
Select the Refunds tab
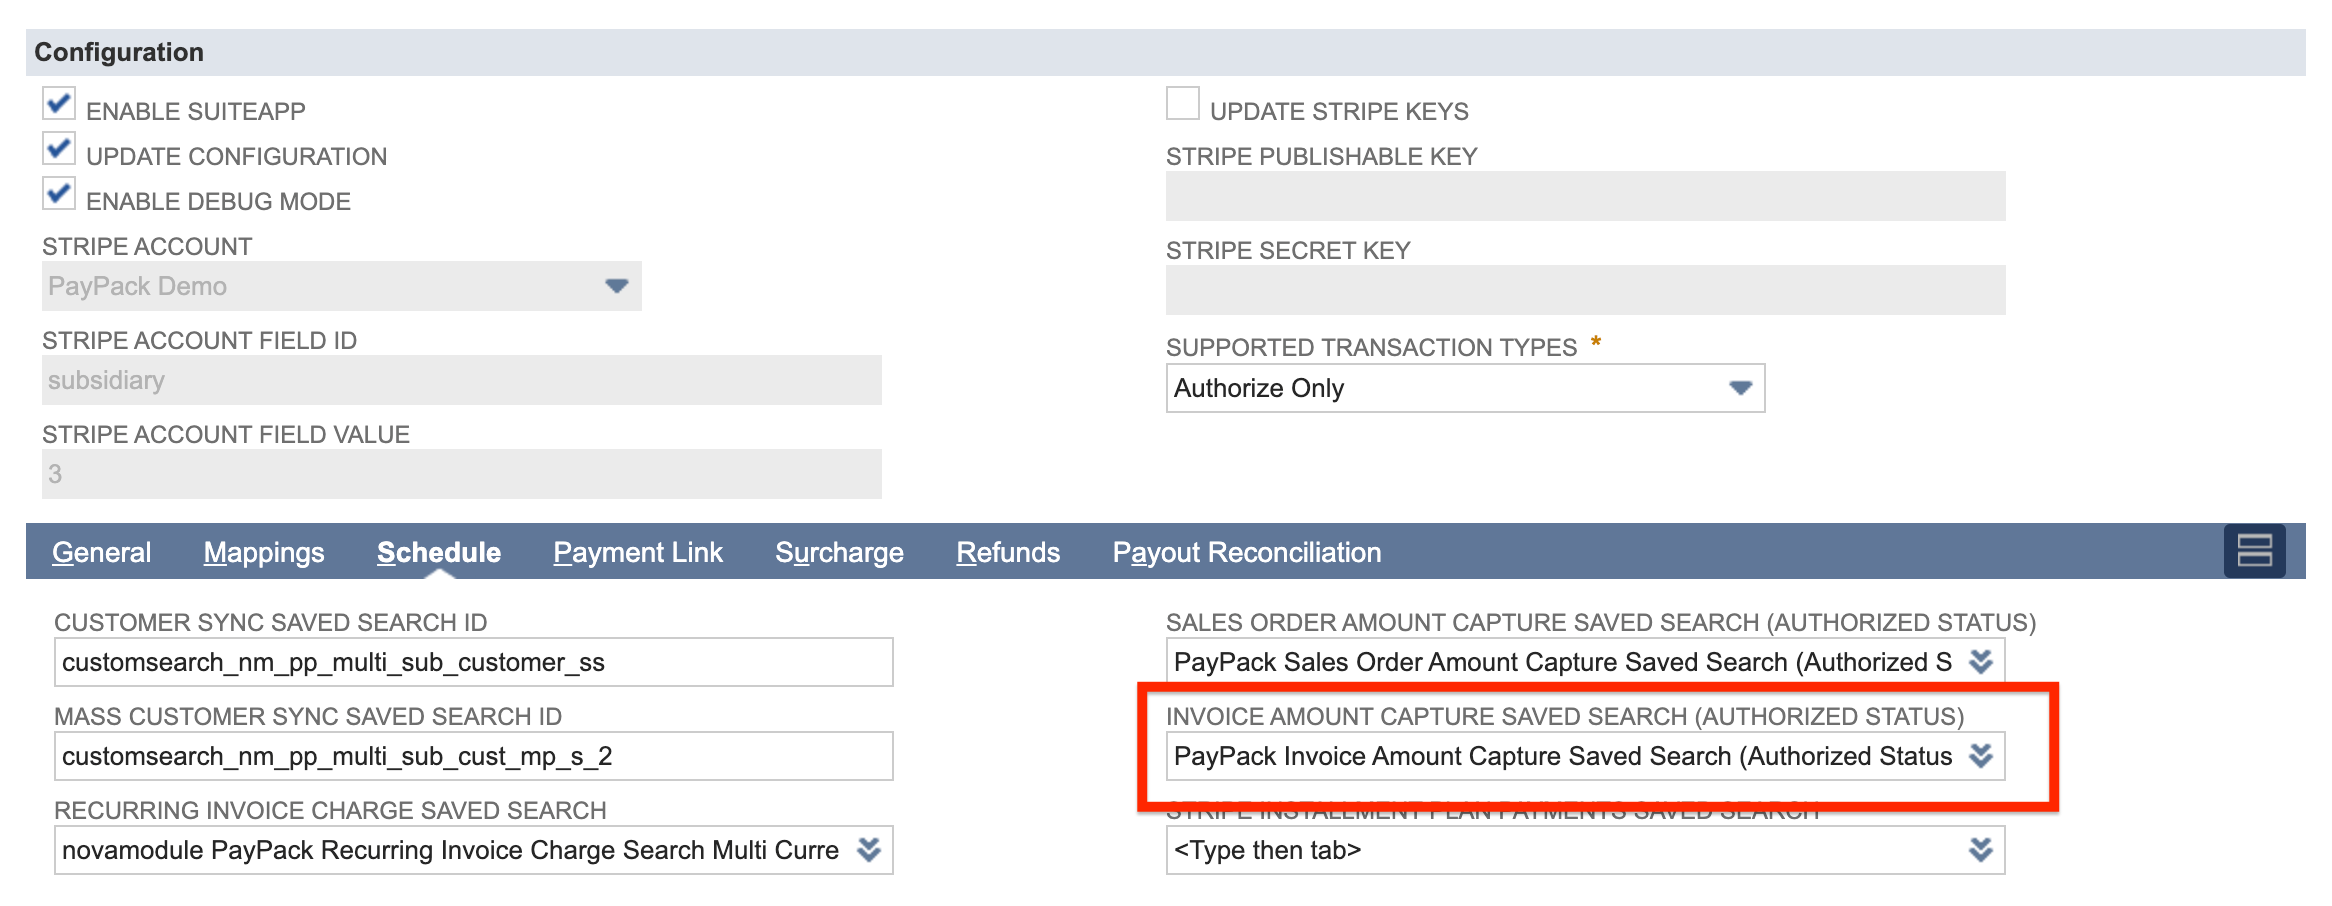tap(1008, 551)
